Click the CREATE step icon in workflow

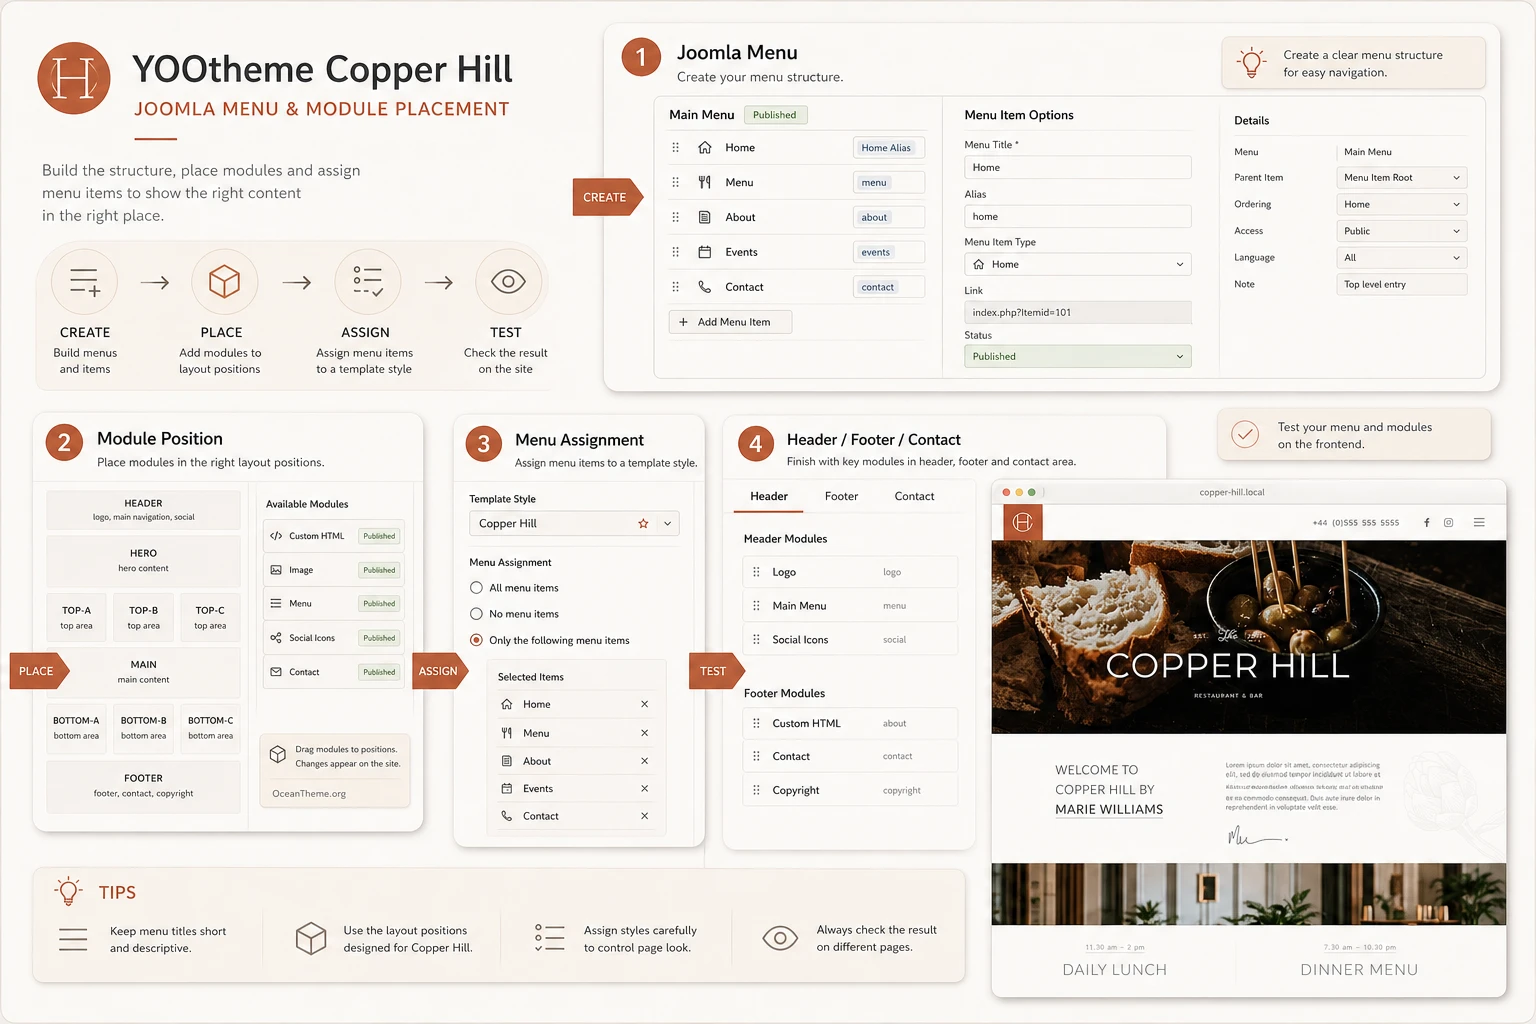pyautogui.click(x=85, y=282)
